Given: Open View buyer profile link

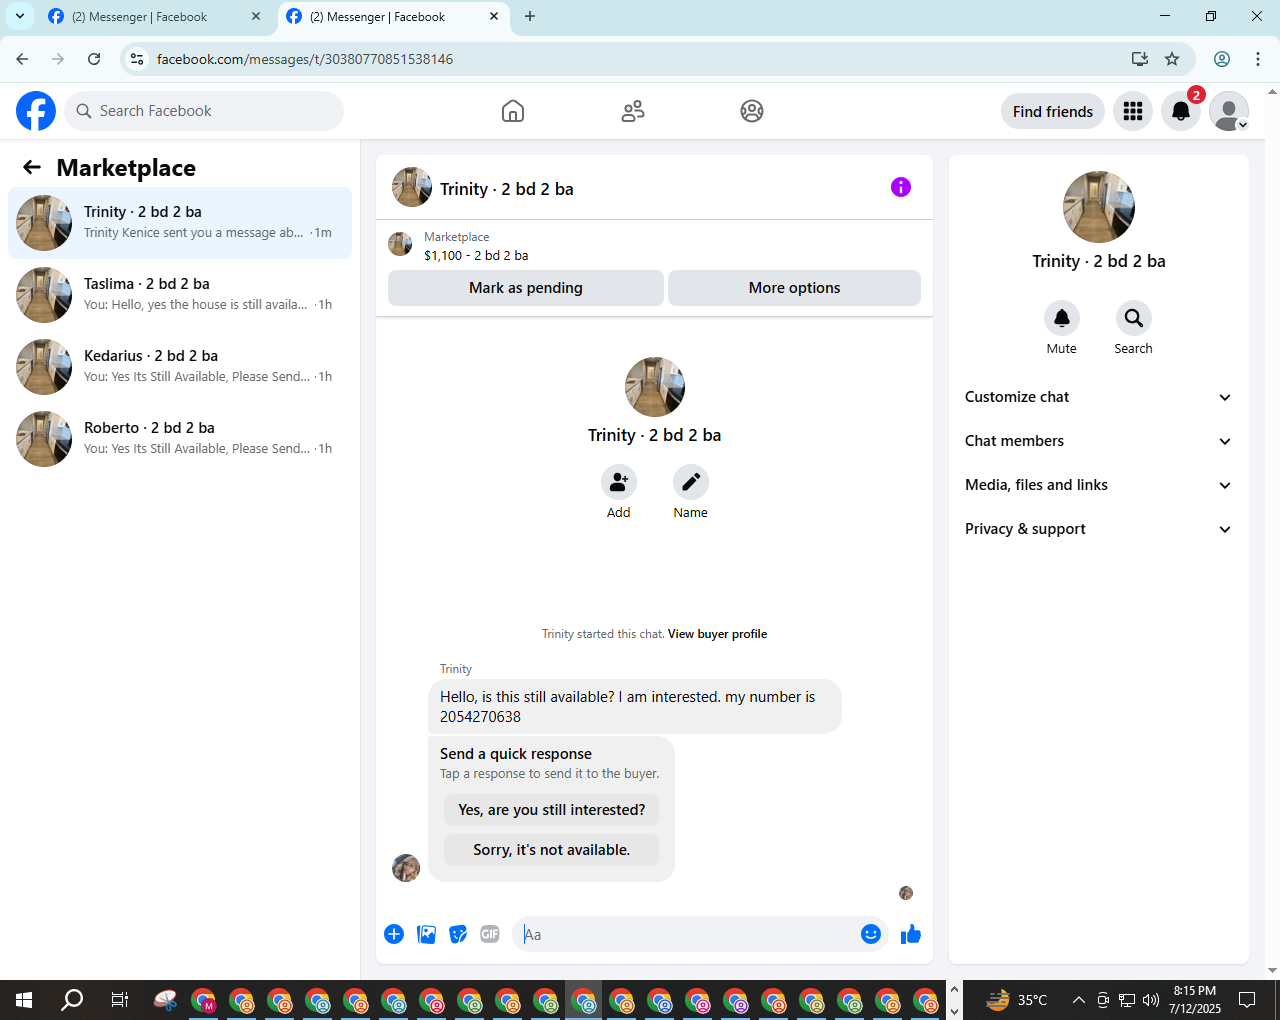Looking at the screenshot, I should (717, 634).
